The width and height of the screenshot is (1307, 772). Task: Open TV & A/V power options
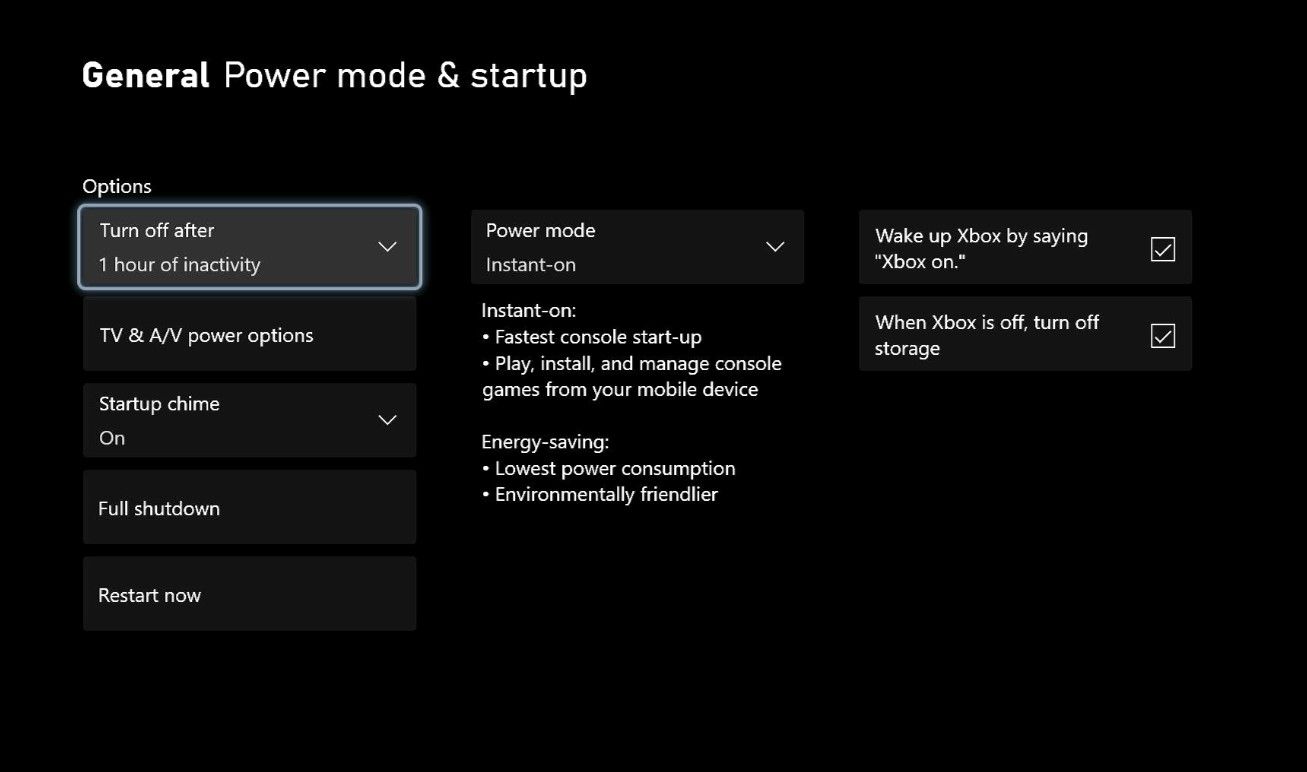click(249, 335)
